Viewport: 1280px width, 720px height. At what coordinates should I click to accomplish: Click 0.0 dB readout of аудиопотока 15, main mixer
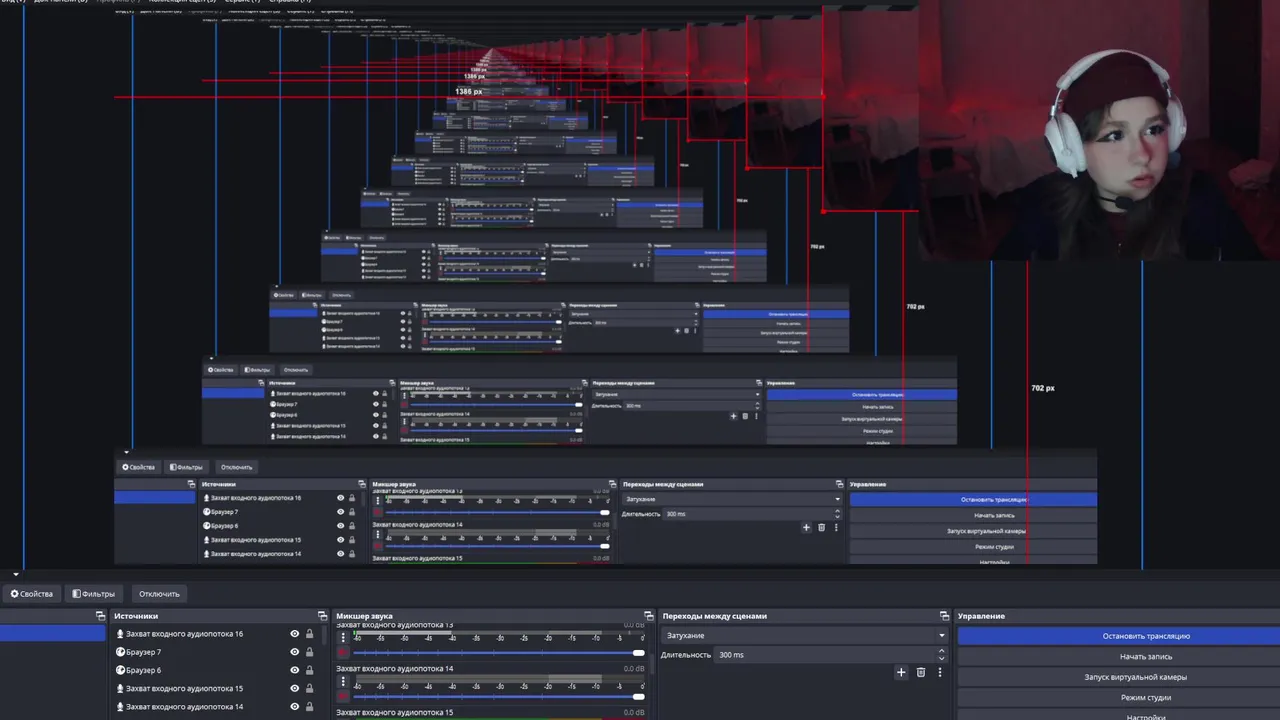click(634, 712)
